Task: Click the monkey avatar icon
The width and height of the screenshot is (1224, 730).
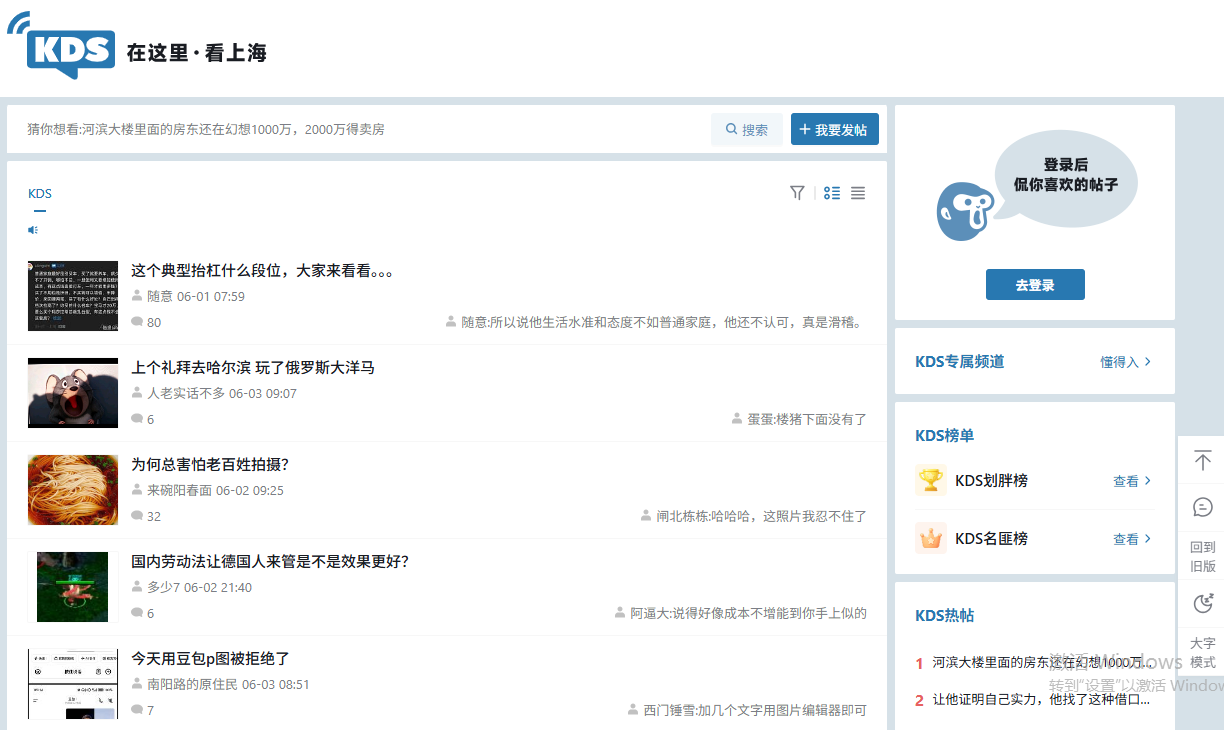Action: [x=967, y=211]
